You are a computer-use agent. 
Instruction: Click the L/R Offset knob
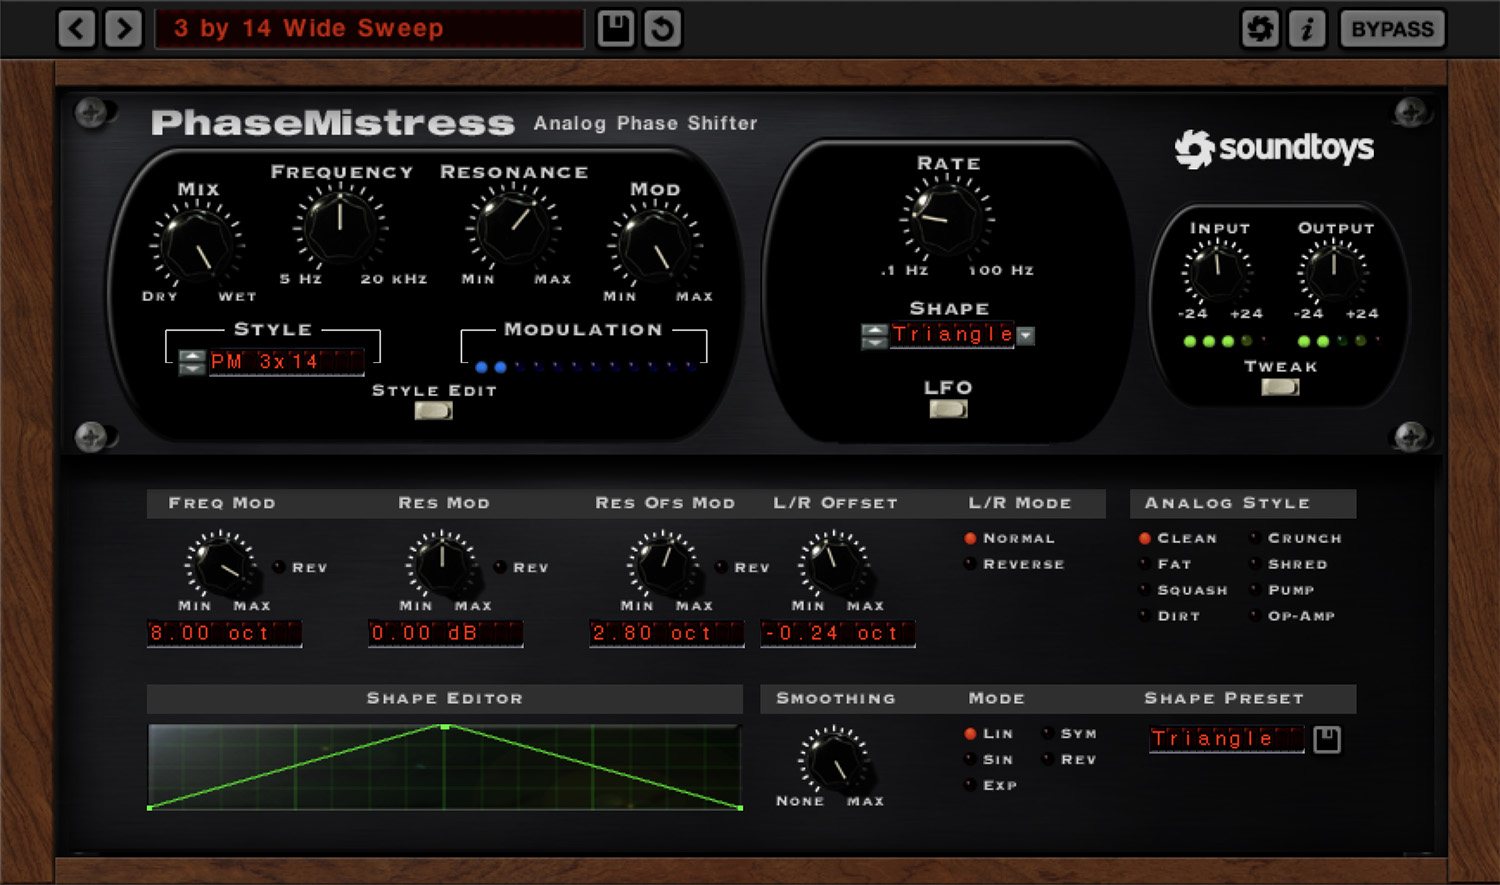click(835, 565)
